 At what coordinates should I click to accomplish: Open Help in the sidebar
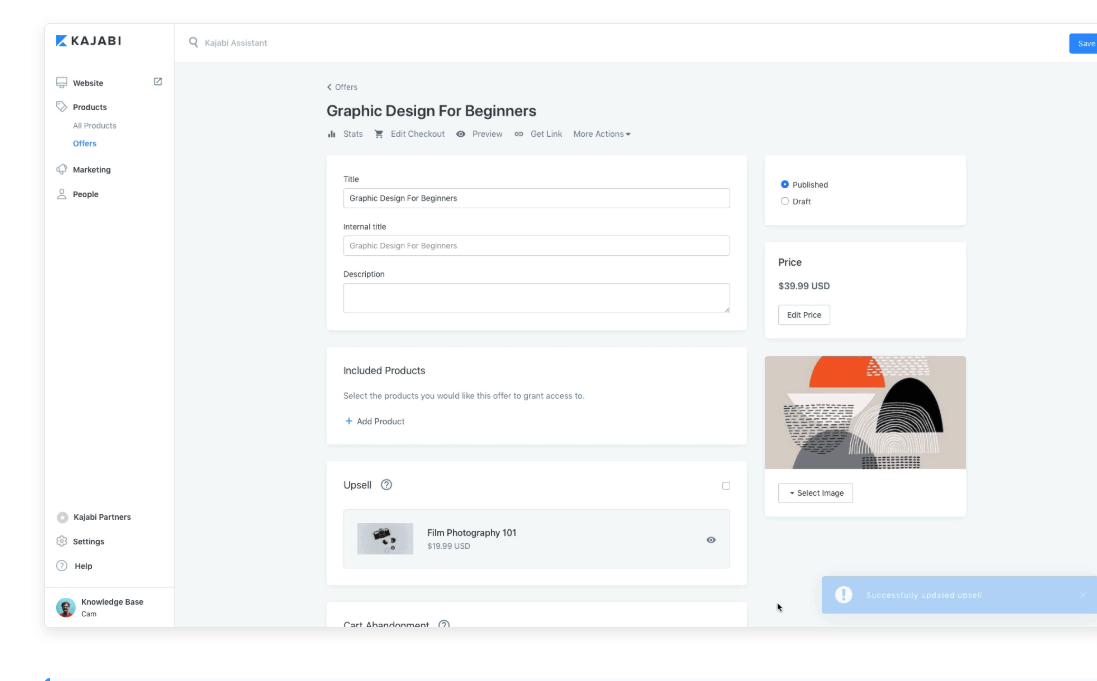pyautogui.click(x=83, y=566)
